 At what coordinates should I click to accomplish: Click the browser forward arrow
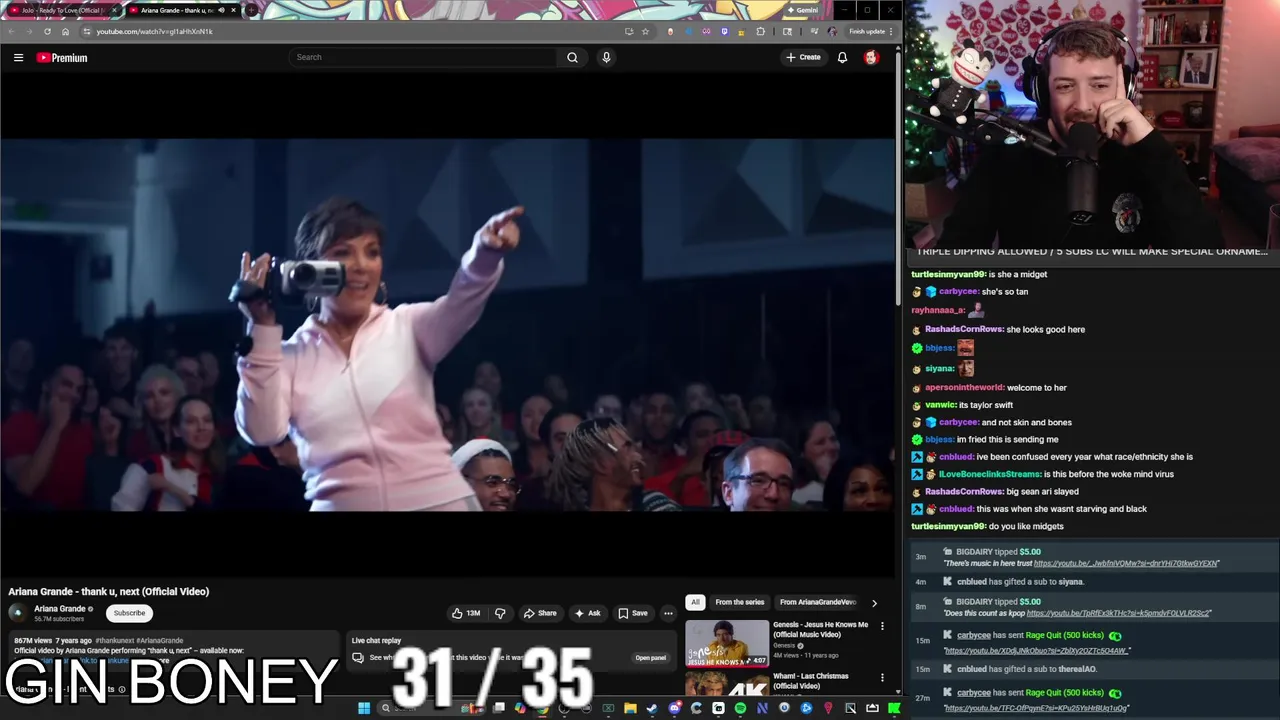tap(29, 31)
